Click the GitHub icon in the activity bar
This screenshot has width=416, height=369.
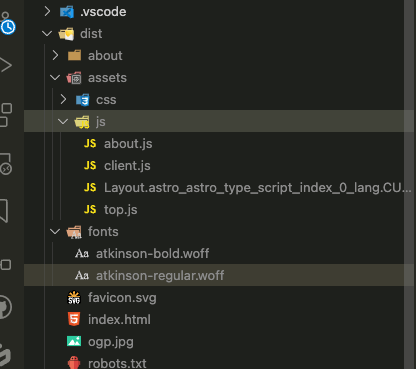tap(5, 307)
